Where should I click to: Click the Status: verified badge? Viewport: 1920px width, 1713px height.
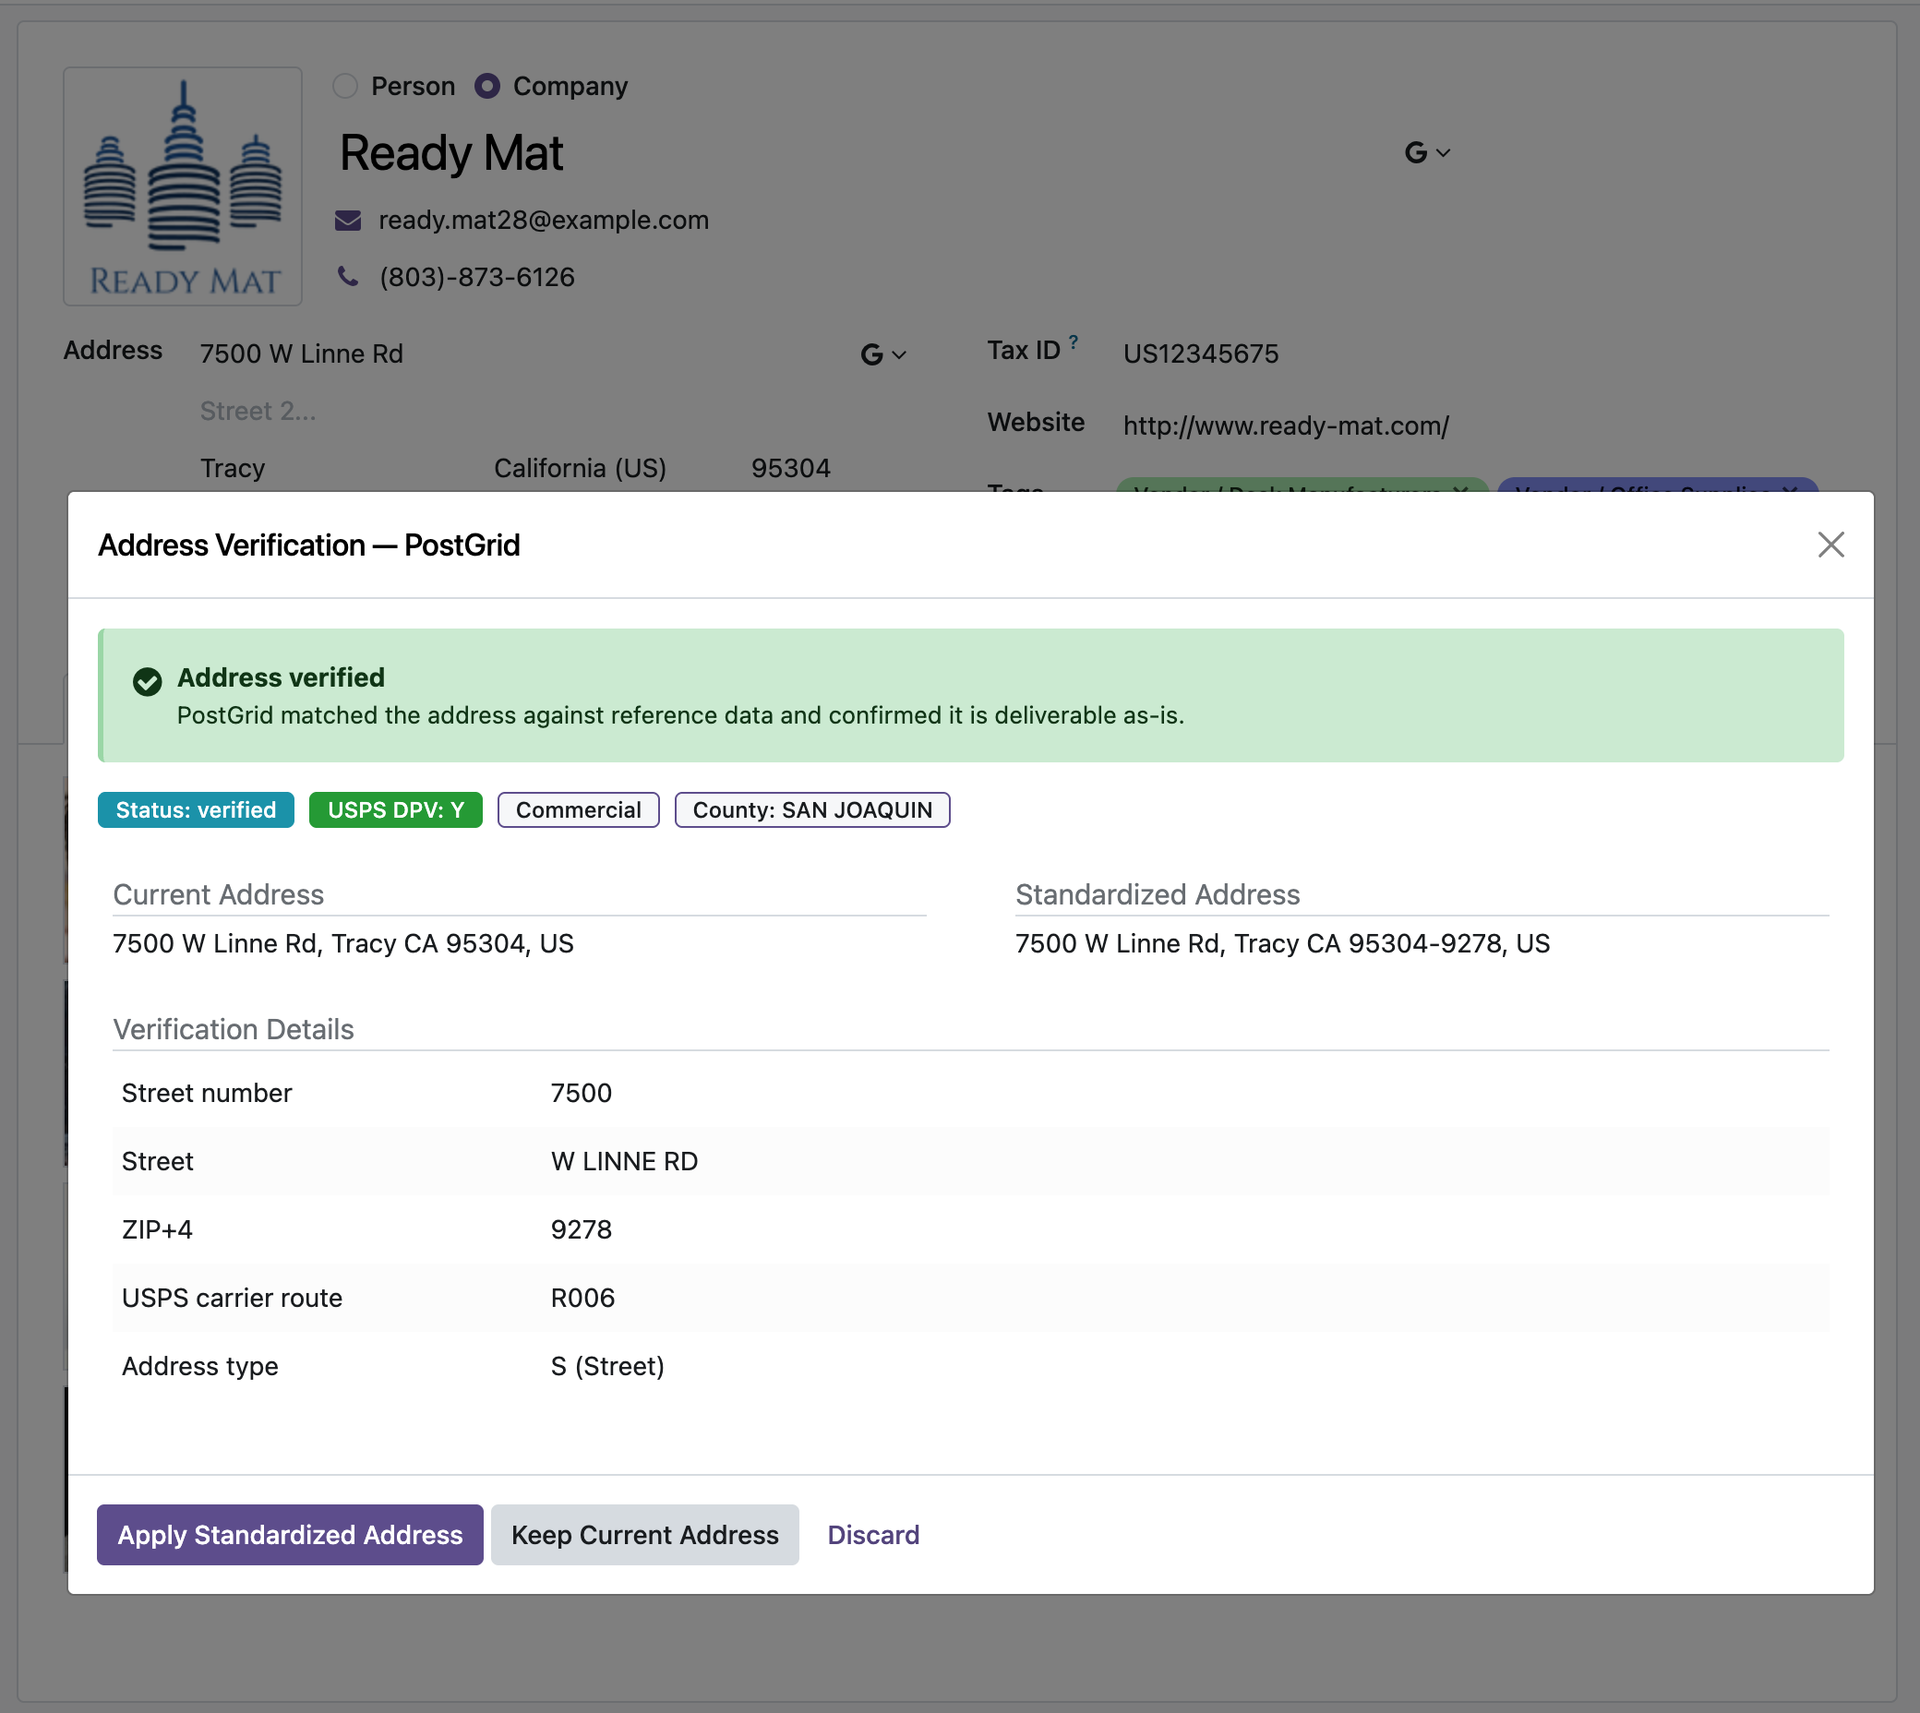196,810
